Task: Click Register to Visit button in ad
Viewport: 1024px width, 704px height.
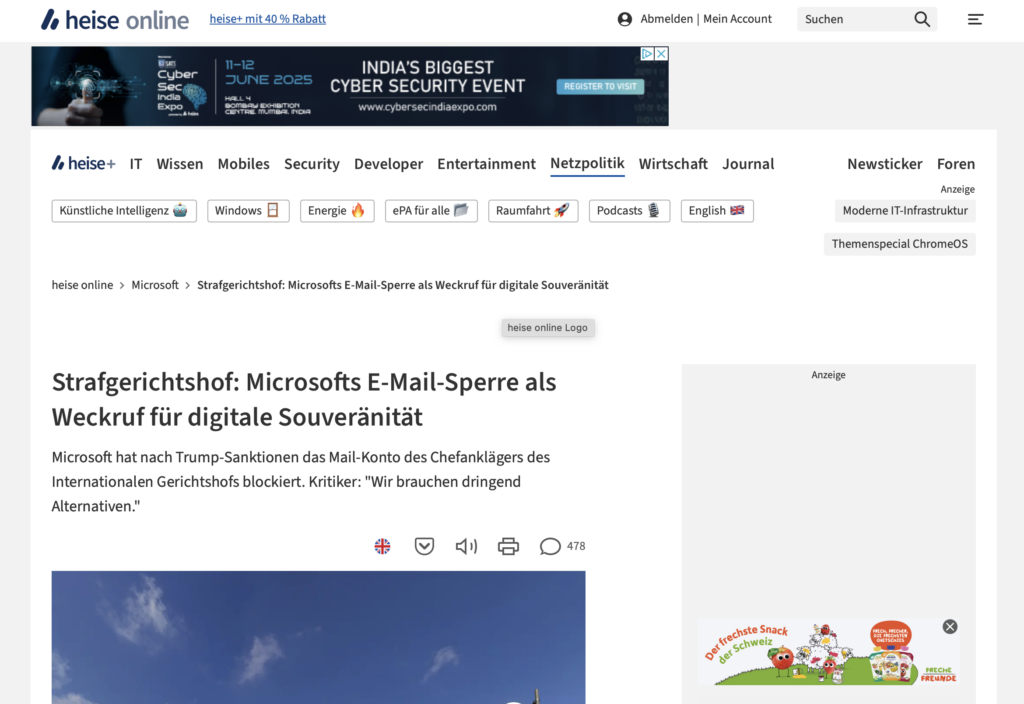Action: pos(600,86)
